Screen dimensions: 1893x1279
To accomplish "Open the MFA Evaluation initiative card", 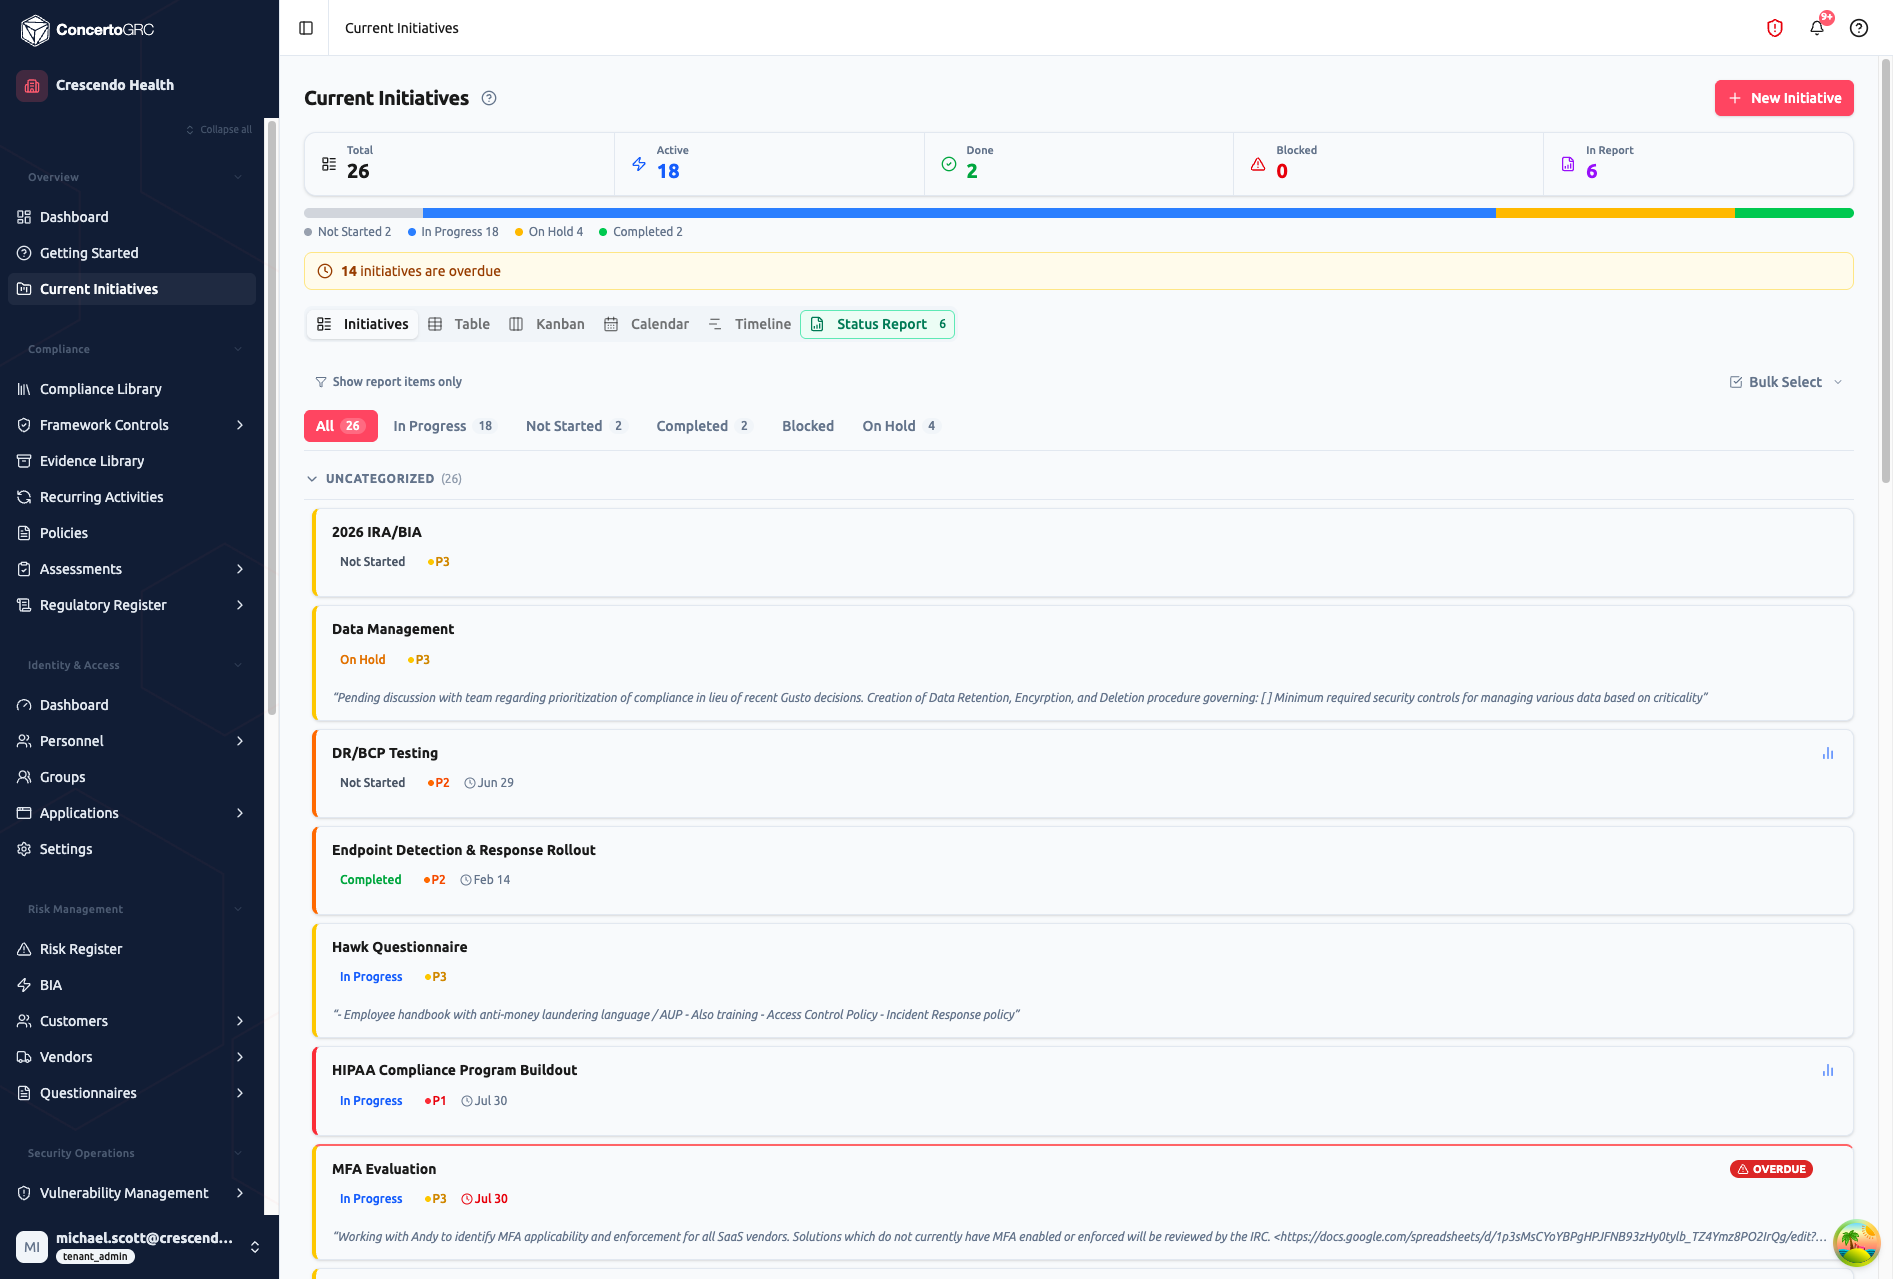I will click(x=1083, y=1202).
